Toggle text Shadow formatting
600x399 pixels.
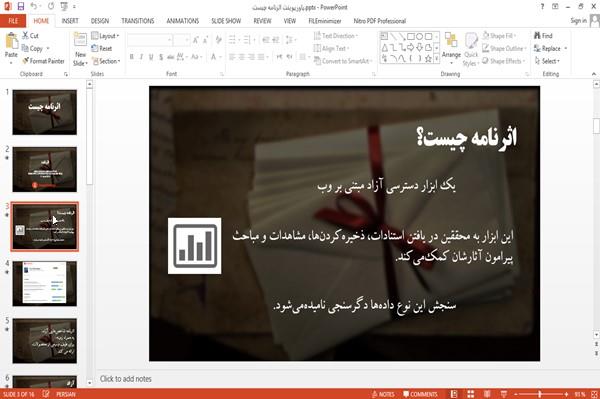(x=161, y=57)
